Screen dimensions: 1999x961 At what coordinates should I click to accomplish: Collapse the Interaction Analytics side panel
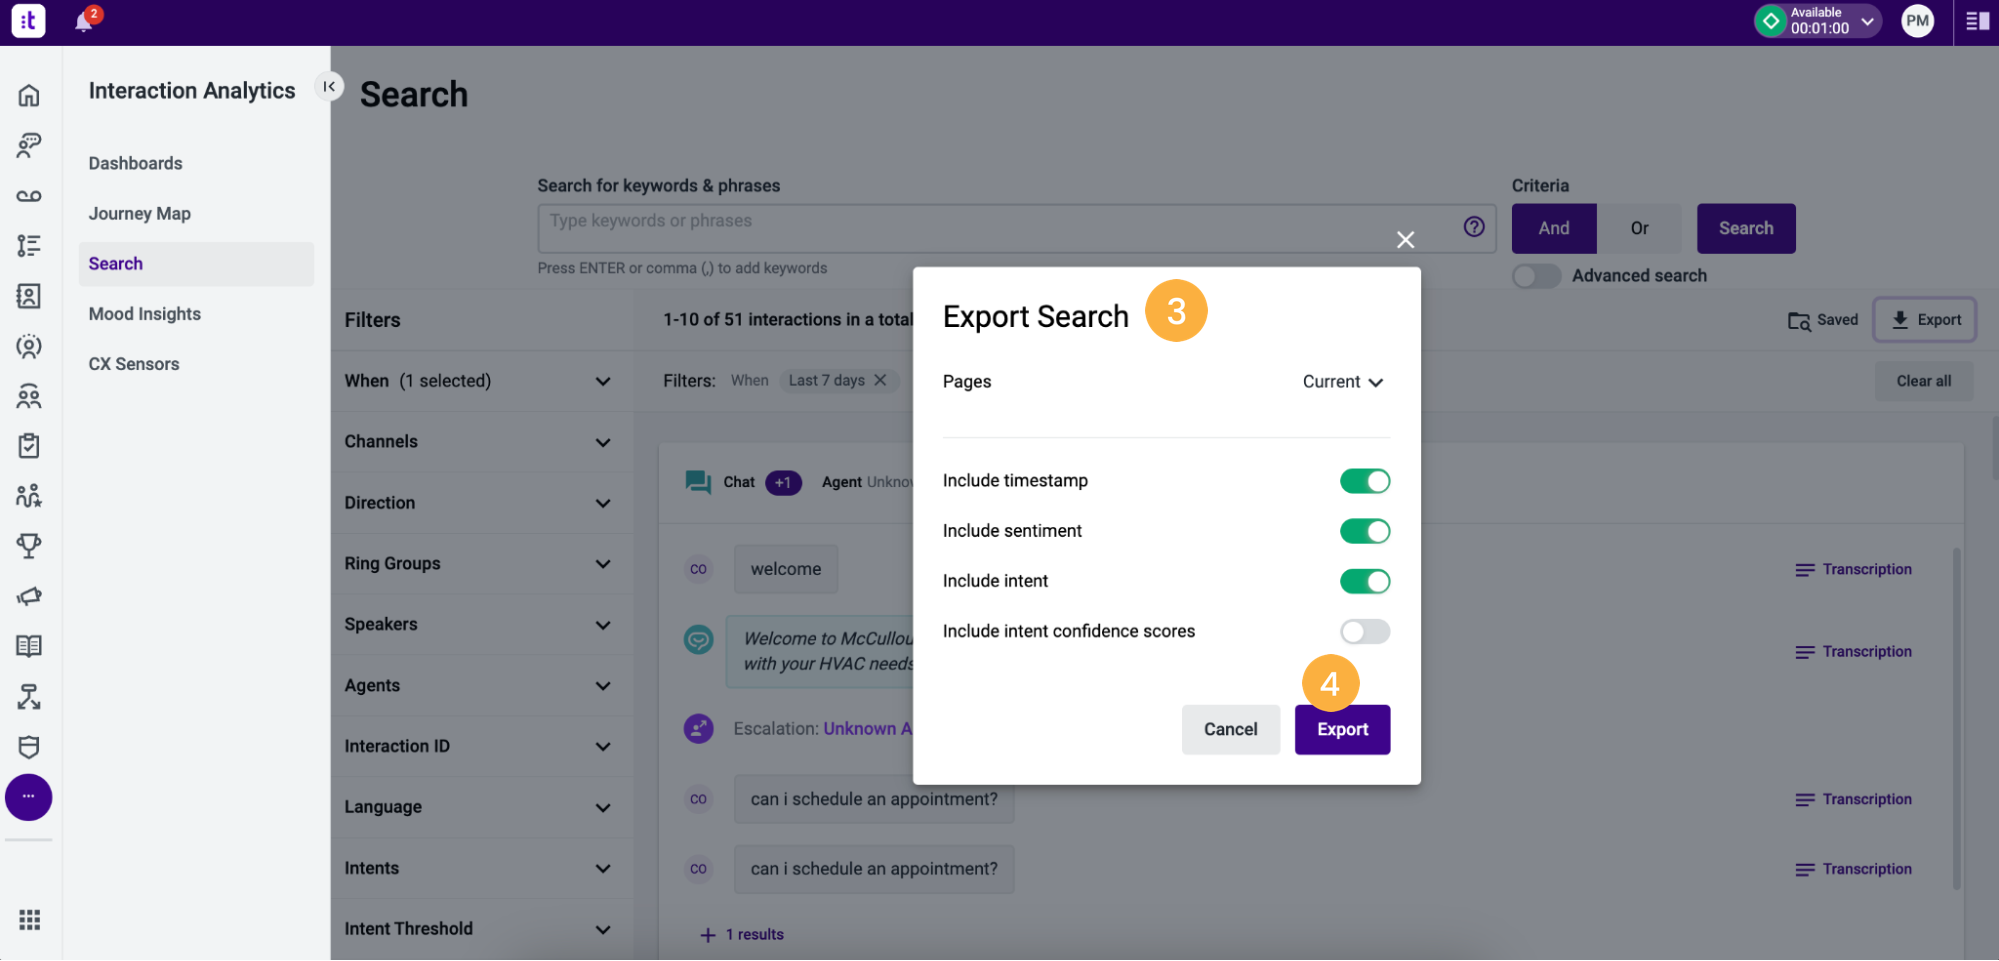point(329,87)
